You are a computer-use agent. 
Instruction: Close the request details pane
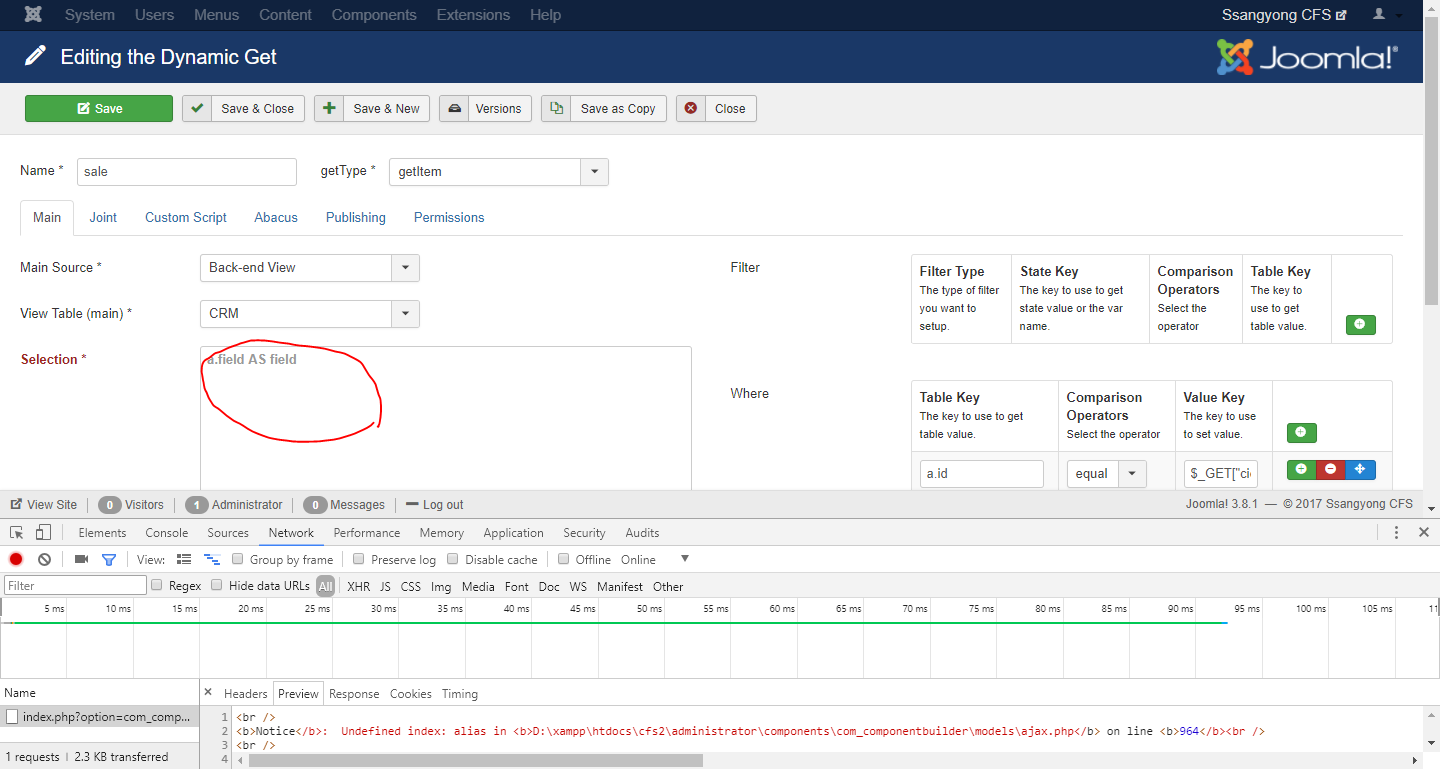[208, 692]
